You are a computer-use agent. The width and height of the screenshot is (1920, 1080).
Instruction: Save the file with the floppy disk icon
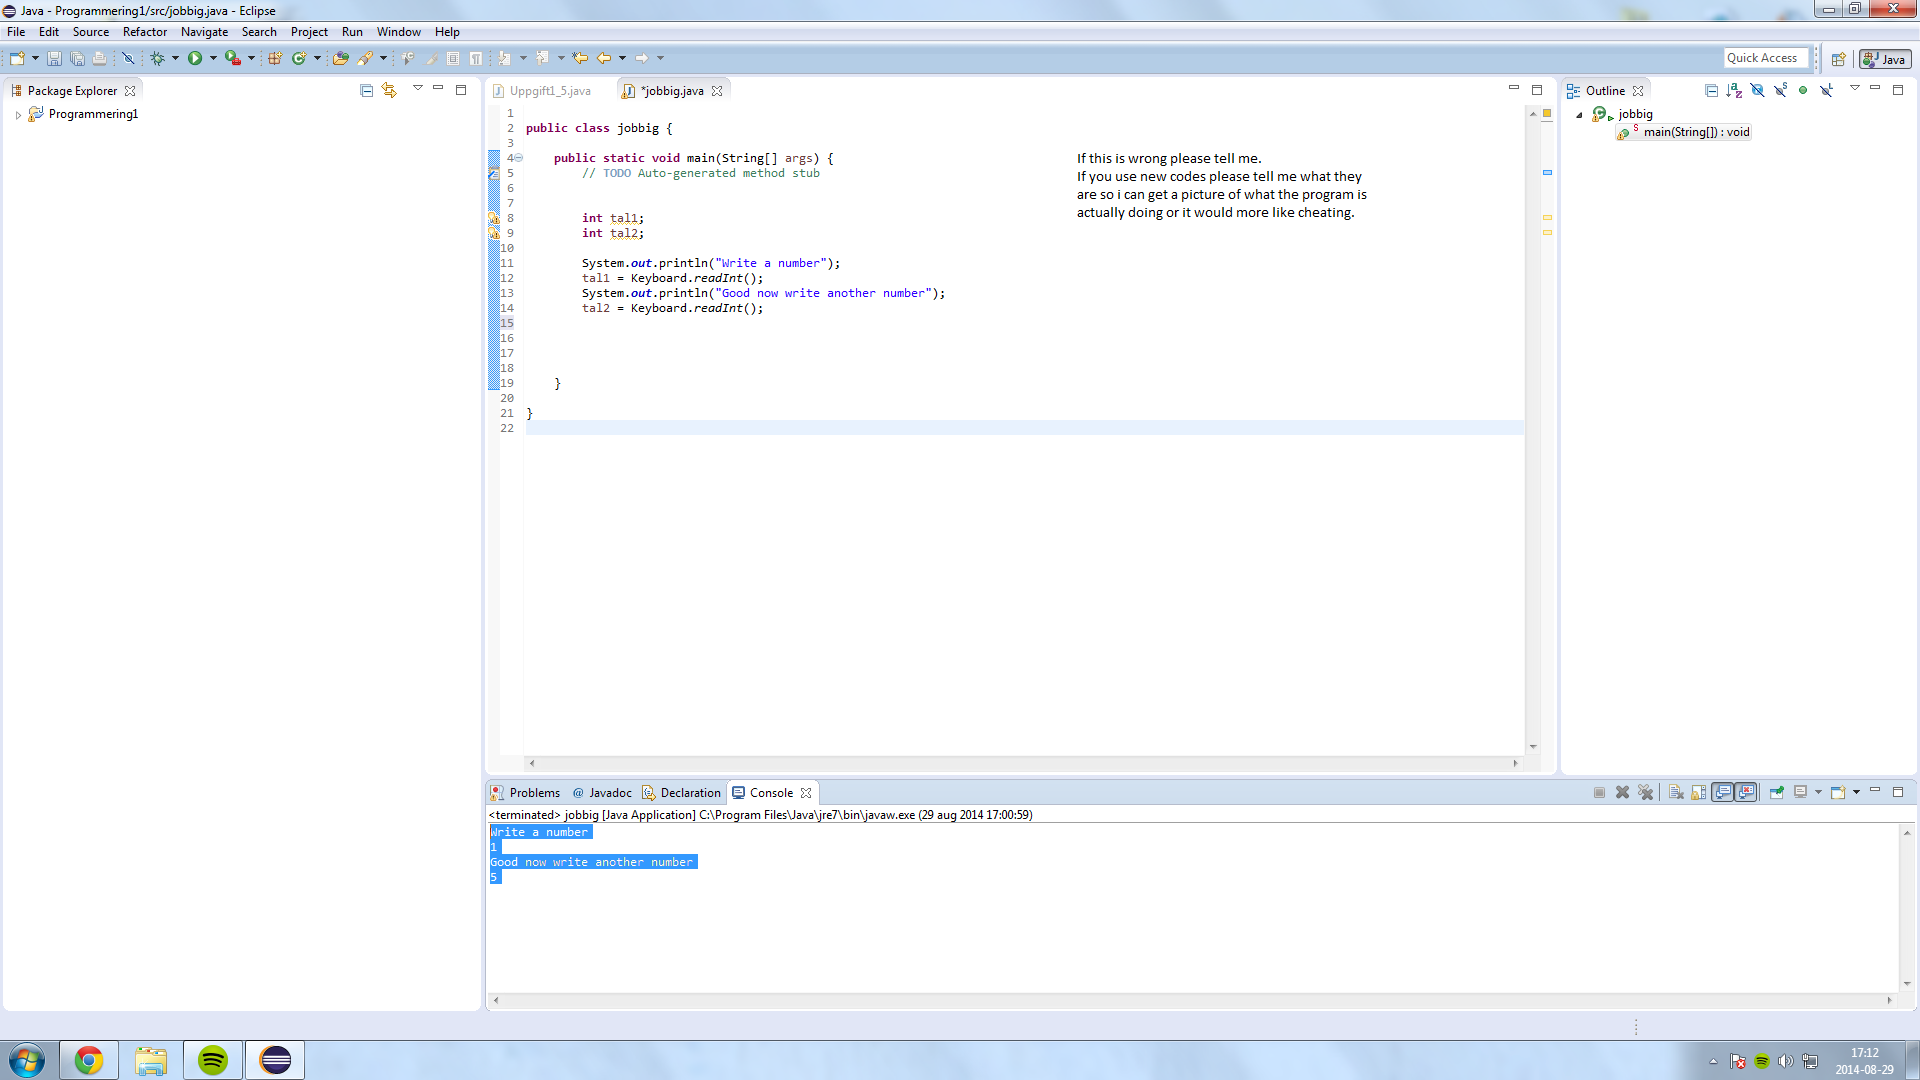54,59
